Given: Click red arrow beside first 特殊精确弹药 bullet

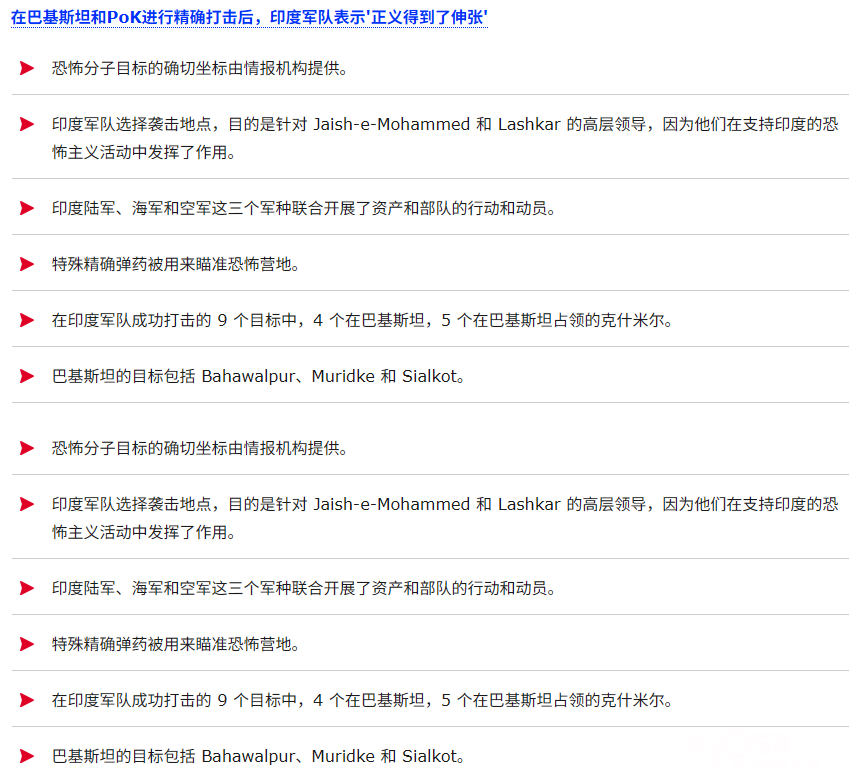Looking at the screenshot, I should point(27,264).
